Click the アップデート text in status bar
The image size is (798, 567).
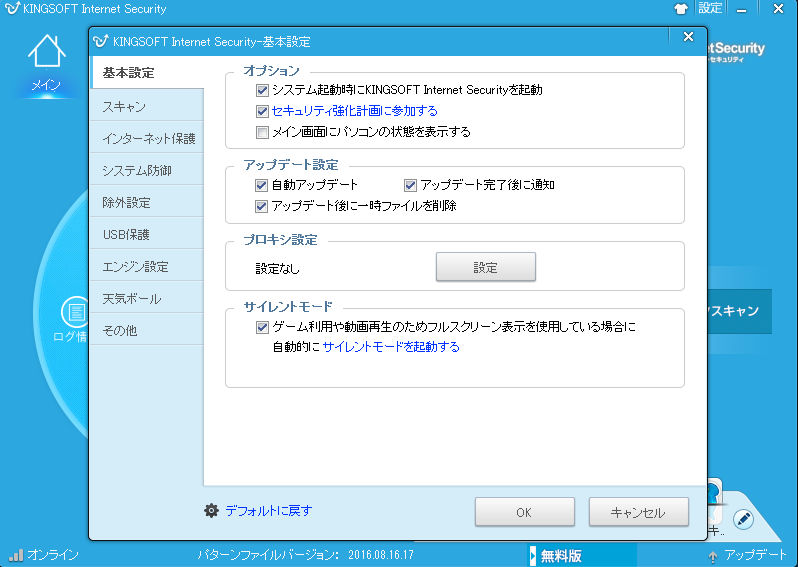[x=755, y=555]
